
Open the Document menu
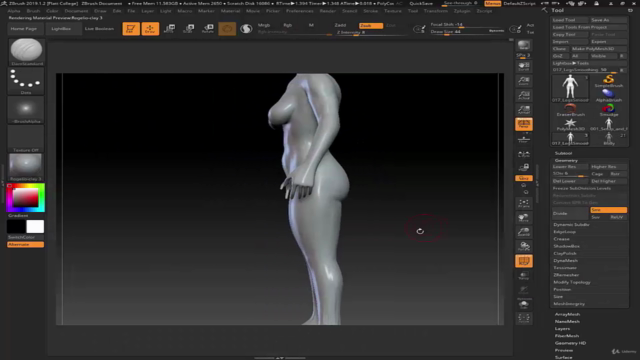pyautogui.click(x=76, y=11)
